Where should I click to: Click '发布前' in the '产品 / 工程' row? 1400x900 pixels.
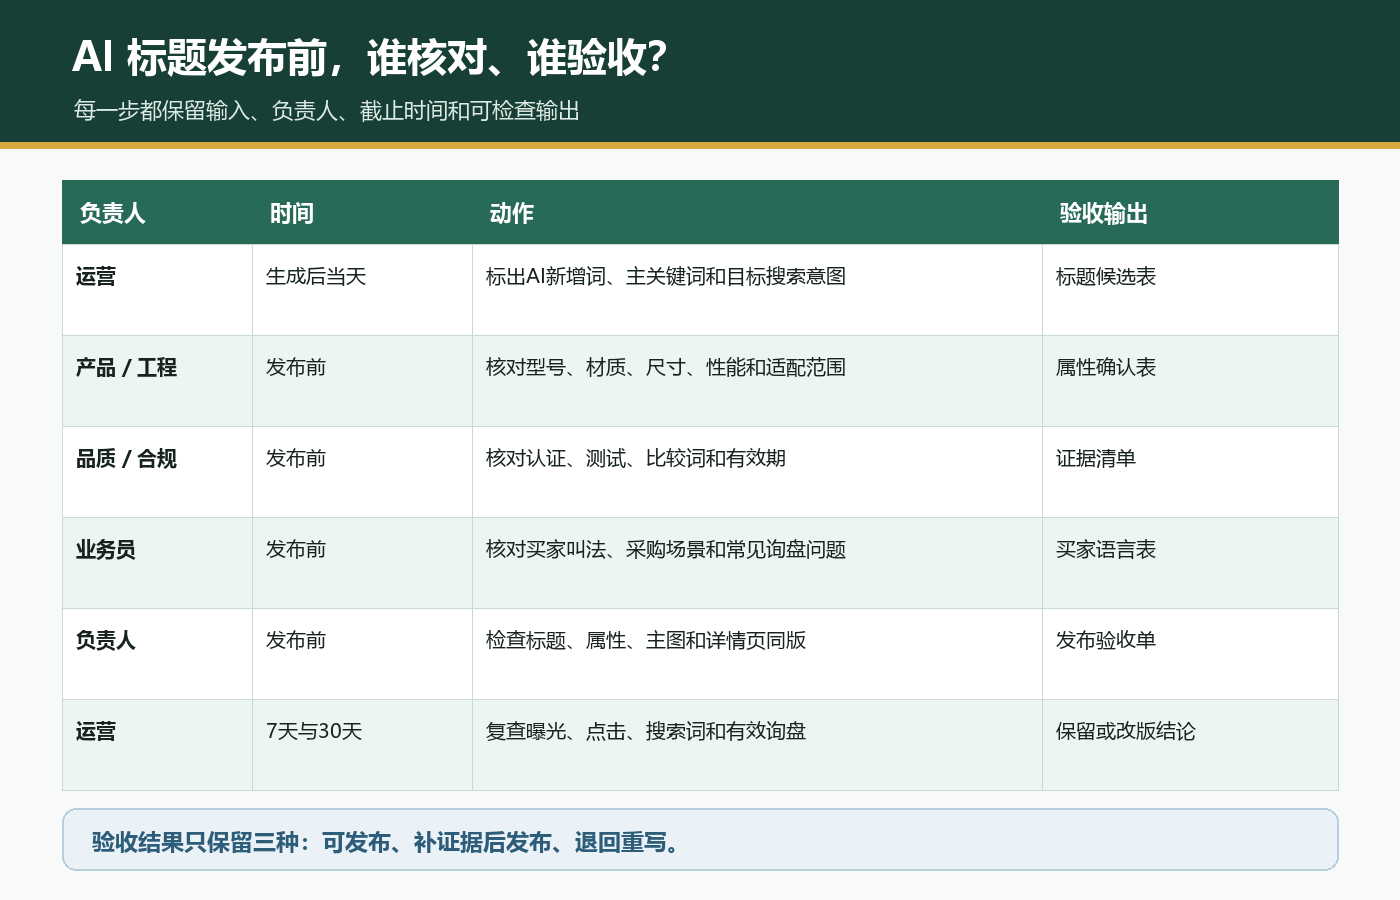362,381
